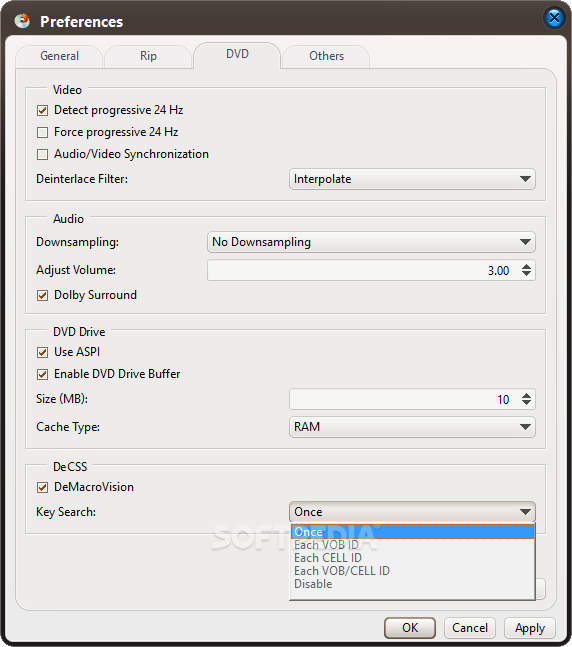
Task: Select Disable in the Key Search list
Action: point(412,584)
